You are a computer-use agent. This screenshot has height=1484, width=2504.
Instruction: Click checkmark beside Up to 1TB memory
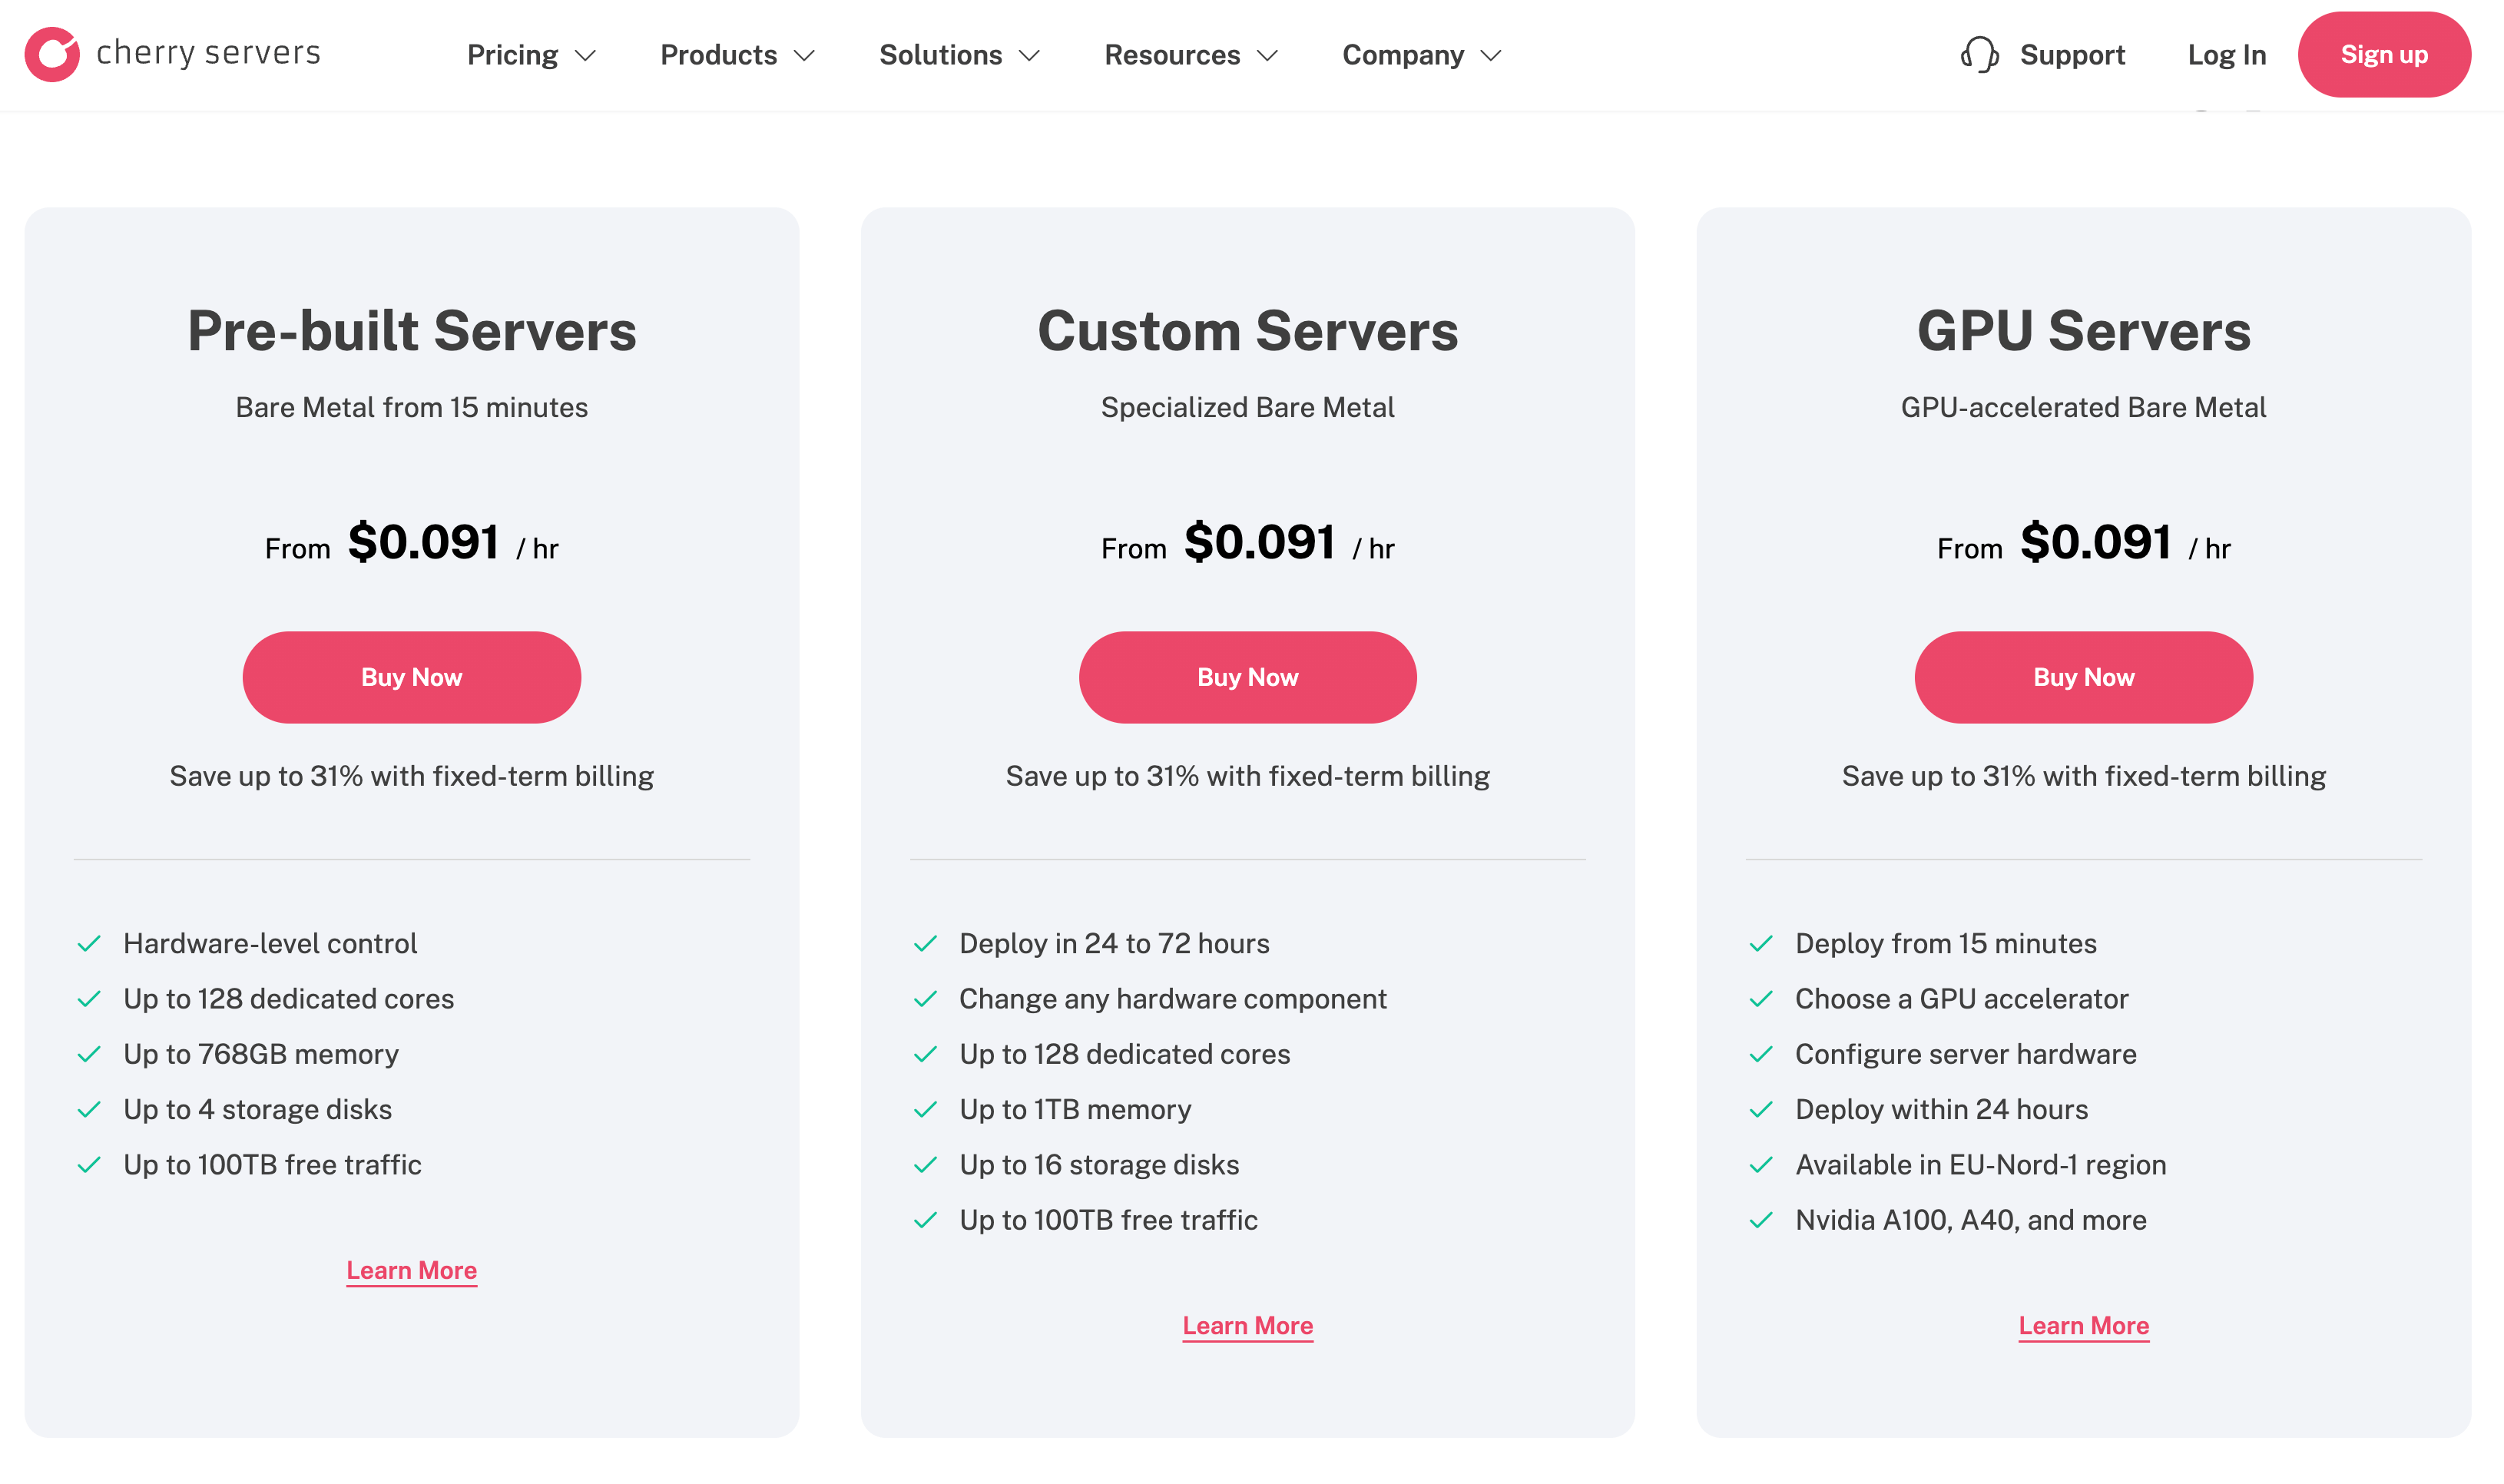(925, 1109)
